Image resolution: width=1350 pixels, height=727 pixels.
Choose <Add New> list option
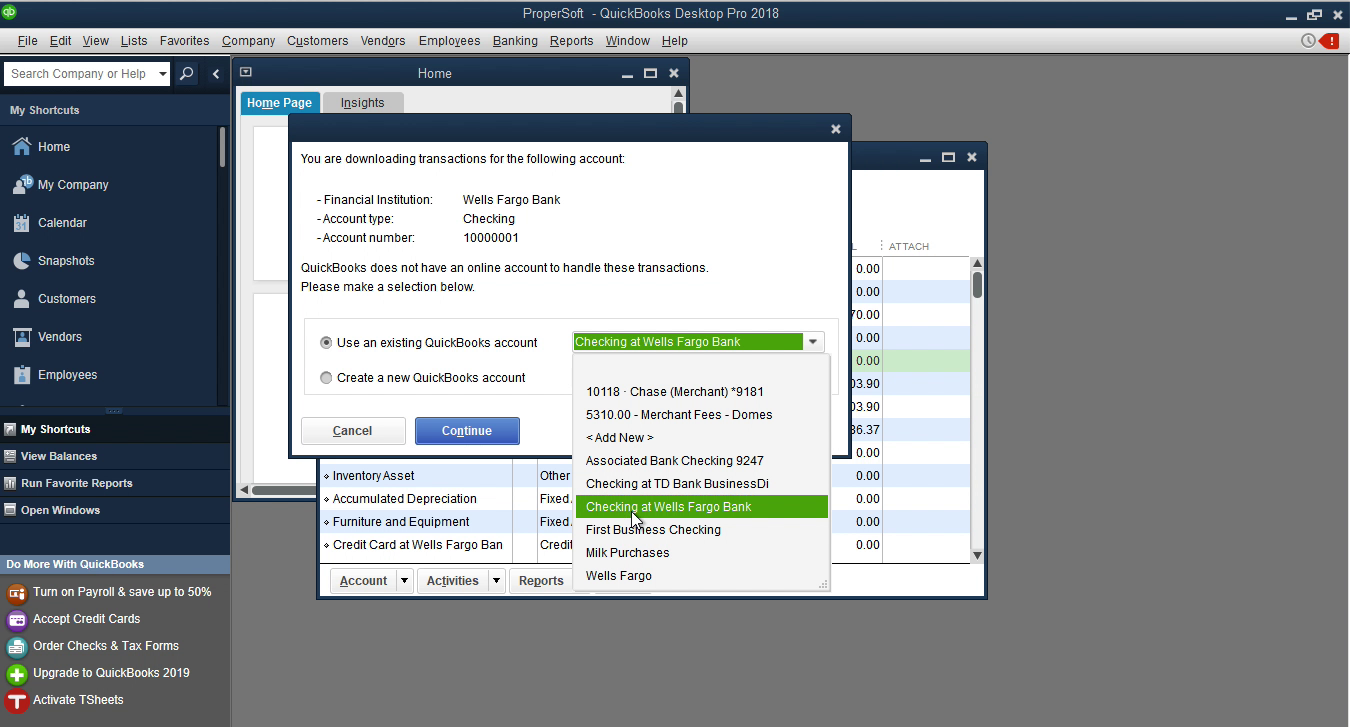coord(702,438)
